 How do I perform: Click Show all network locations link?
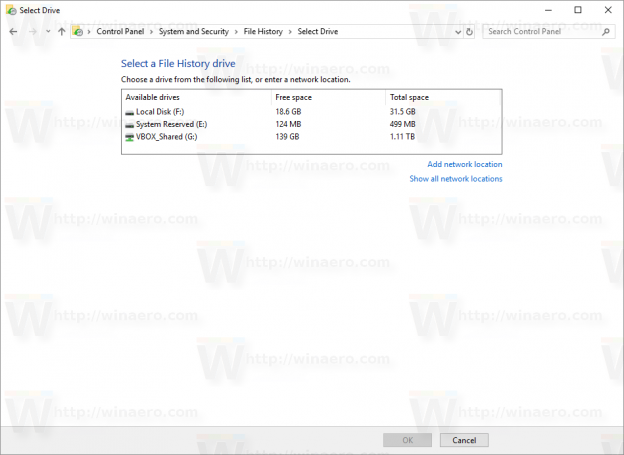(x=455, y=179)
